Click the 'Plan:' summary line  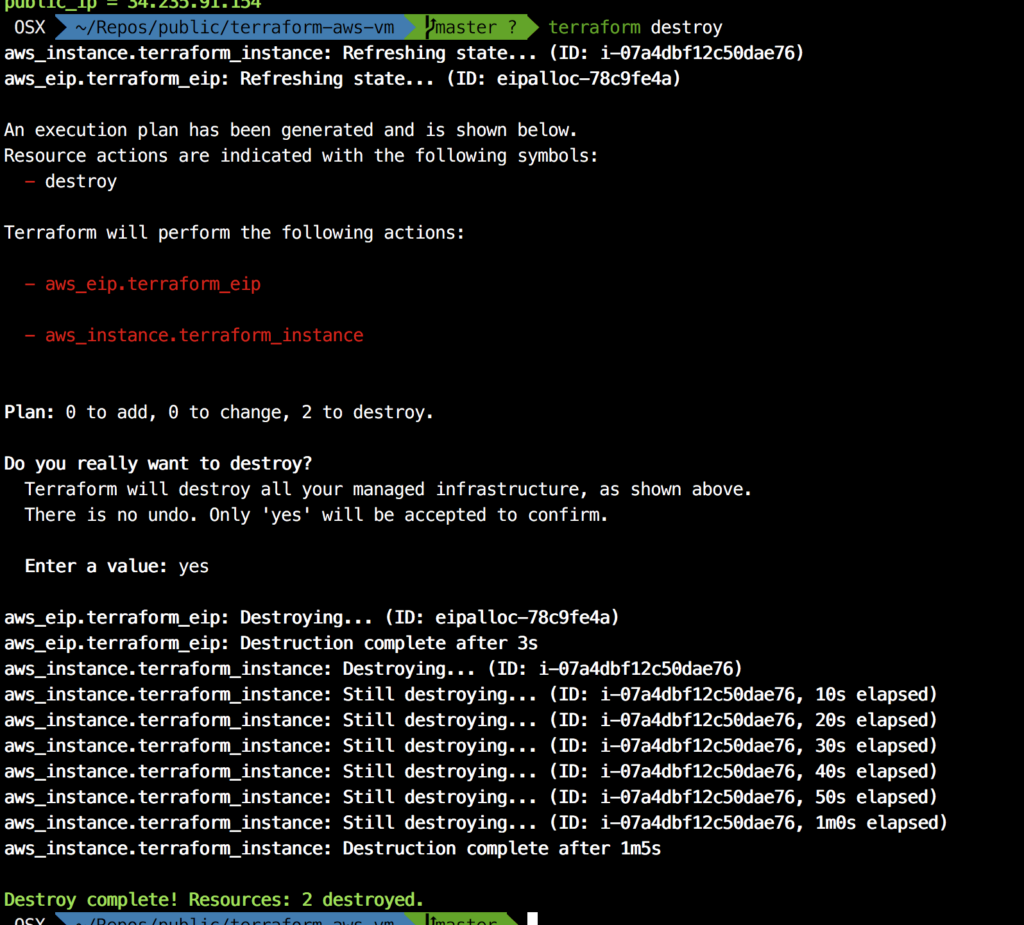coord(219,412)
